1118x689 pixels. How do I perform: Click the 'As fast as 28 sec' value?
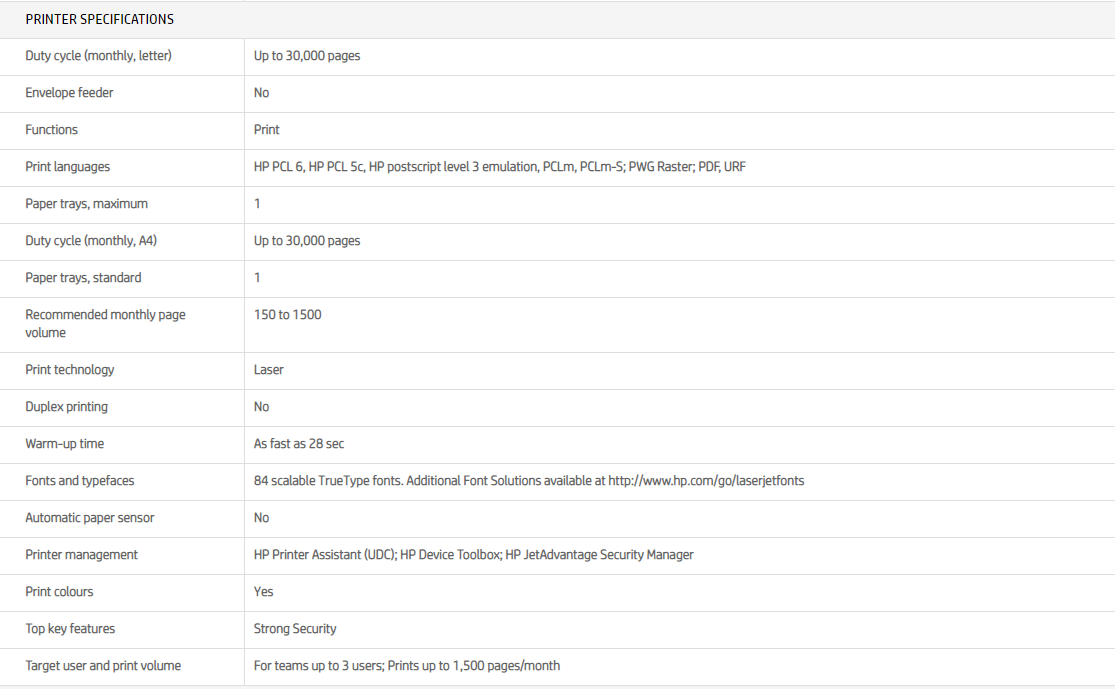pyautogui.click(x=299, y=444)
